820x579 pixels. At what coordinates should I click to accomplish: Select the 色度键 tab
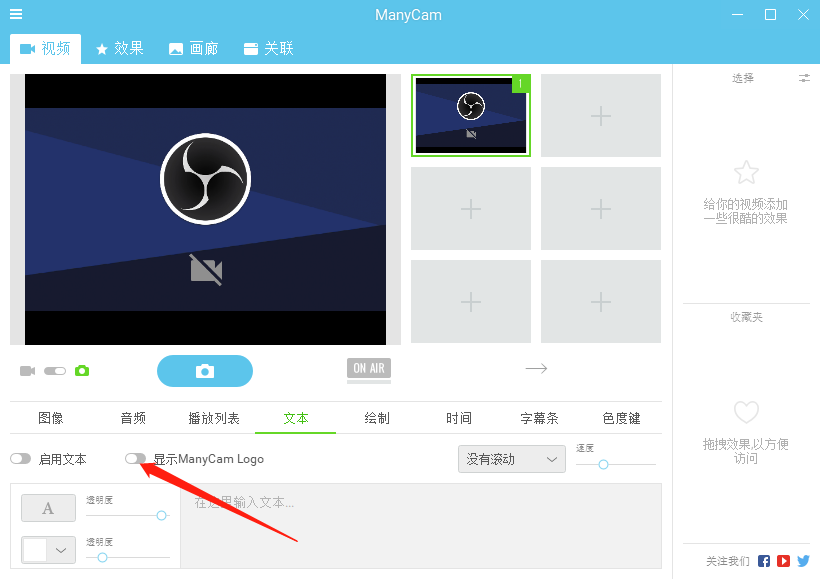tap(621, 418)
